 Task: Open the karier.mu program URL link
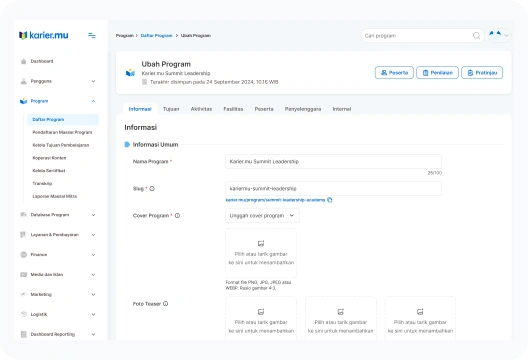pyautogui.click(x=275, y=200)
